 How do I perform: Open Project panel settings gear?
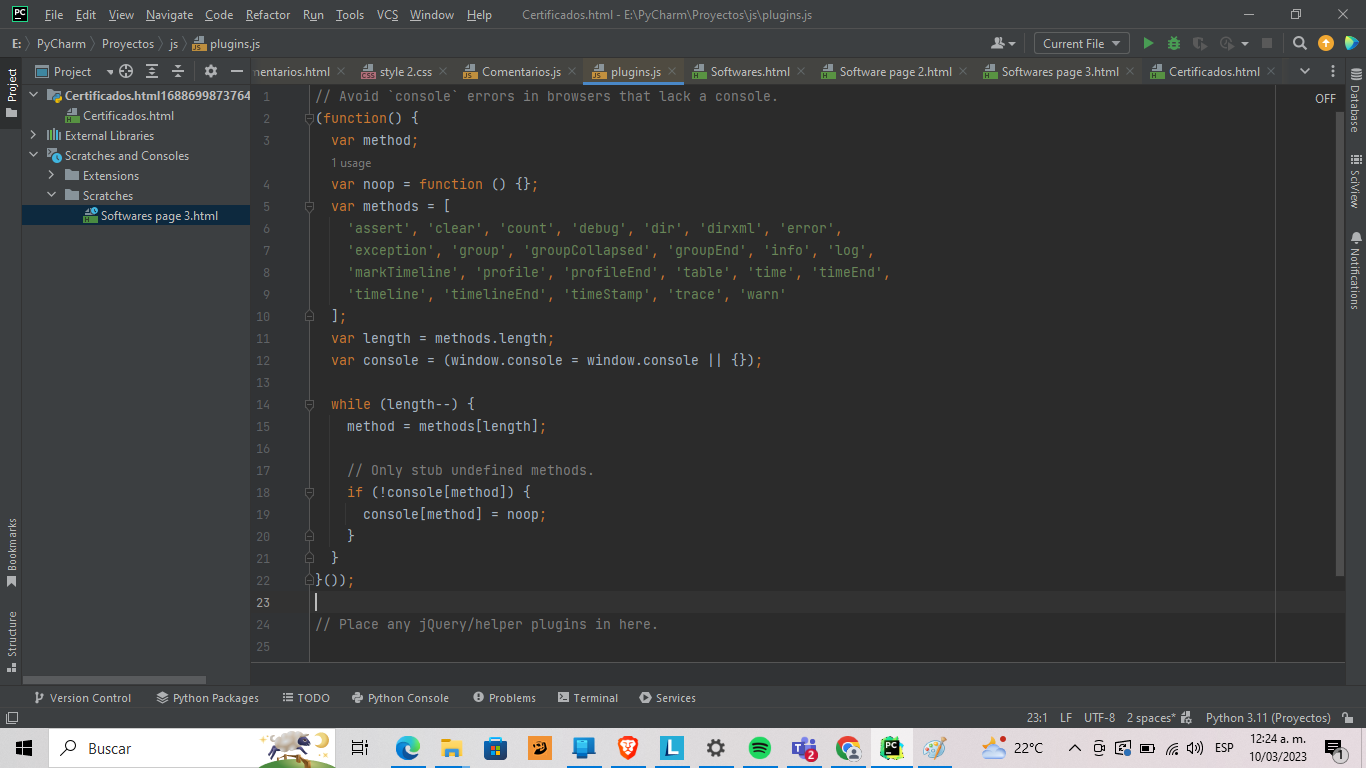(x=210, y=71)
